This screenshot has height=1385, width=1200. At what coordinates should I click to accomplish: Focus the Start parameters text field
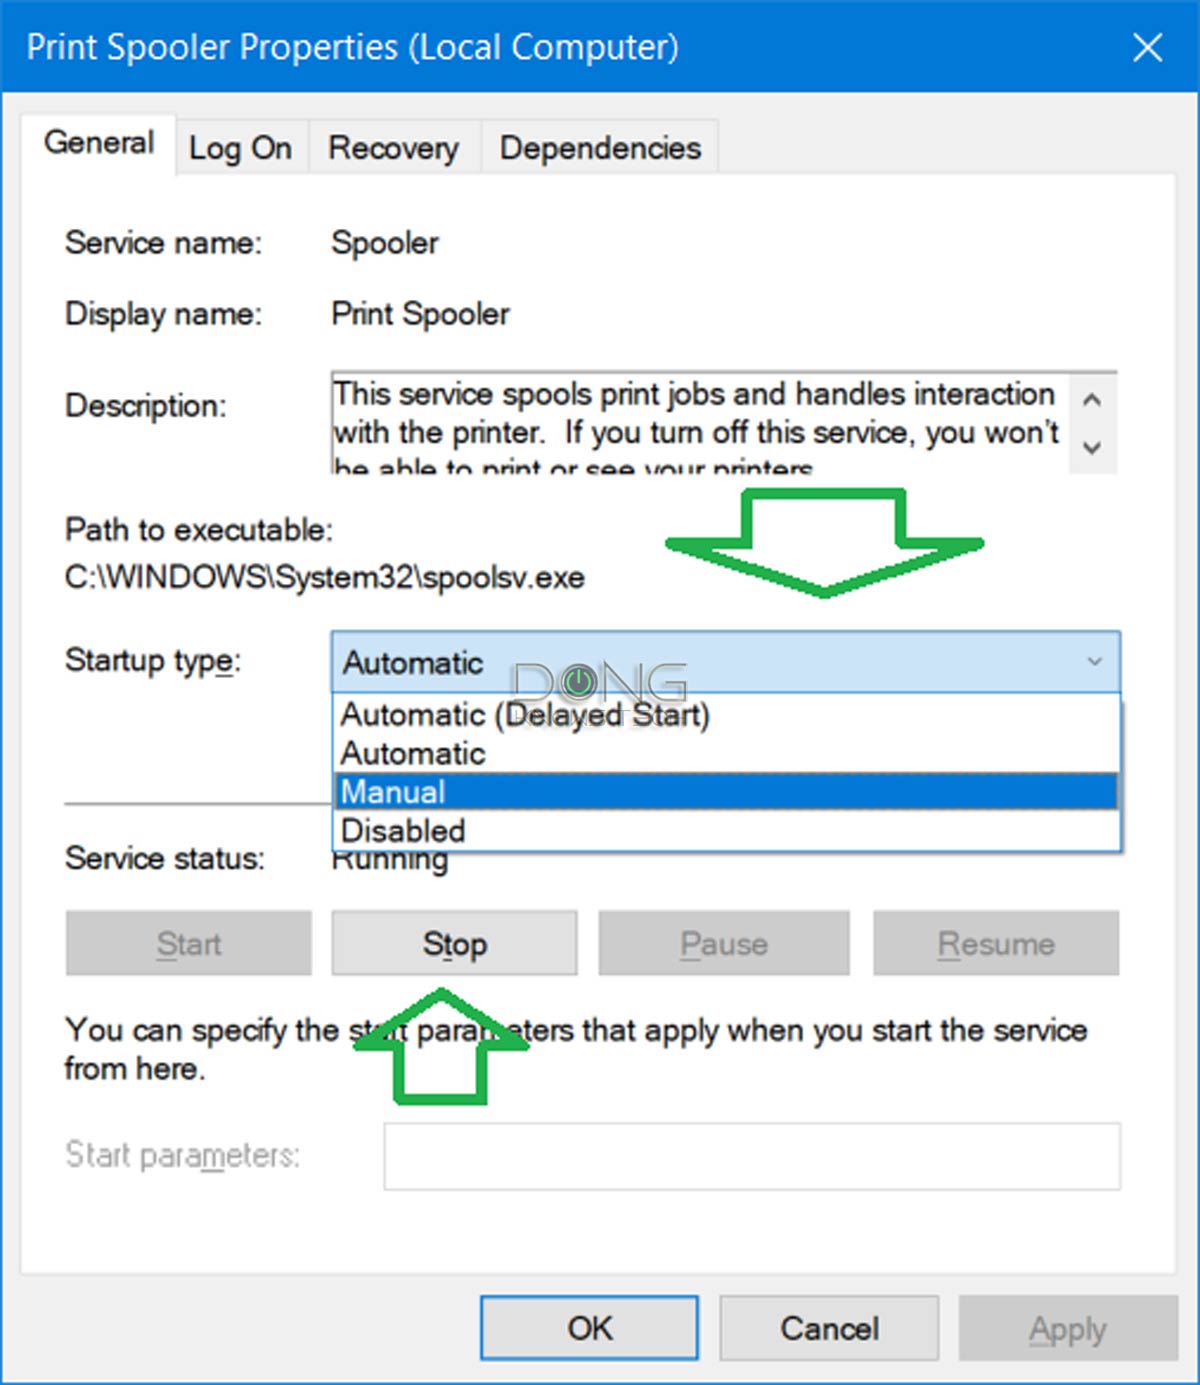tap(751, 1156)
